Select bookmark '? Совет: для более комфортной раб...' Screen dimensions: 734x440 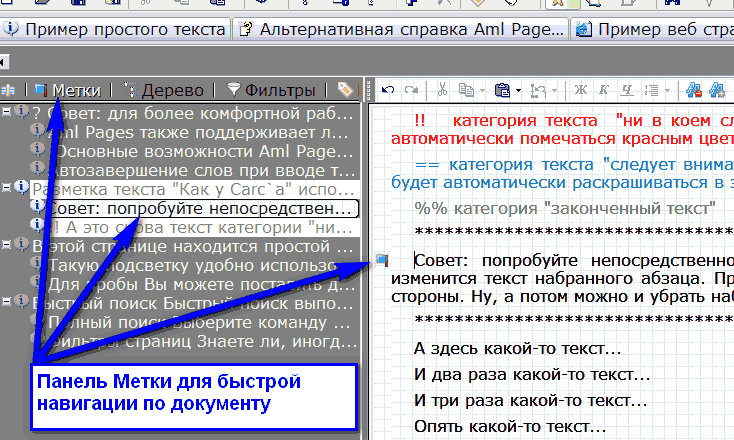[x=192, y=113]
